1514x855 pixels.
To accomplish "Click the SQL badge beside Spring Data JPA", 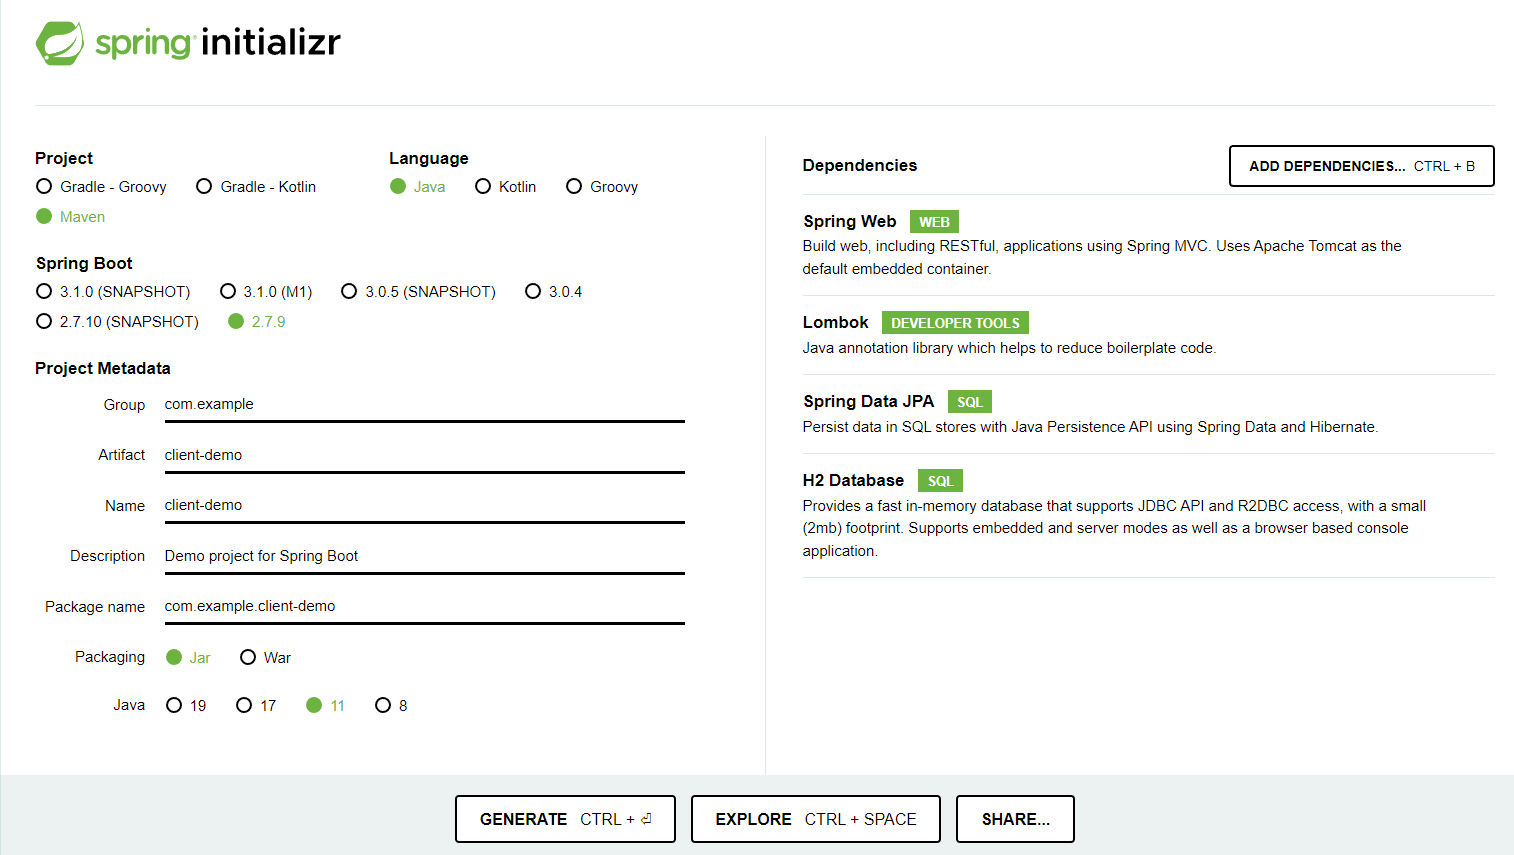I will point(969,402).
